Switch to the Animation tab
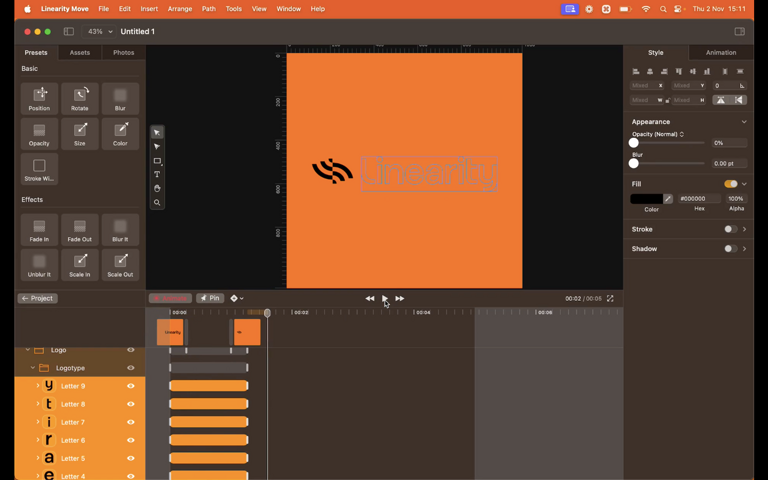This screenshot has height=480, width=768. [x=720, y=52]
